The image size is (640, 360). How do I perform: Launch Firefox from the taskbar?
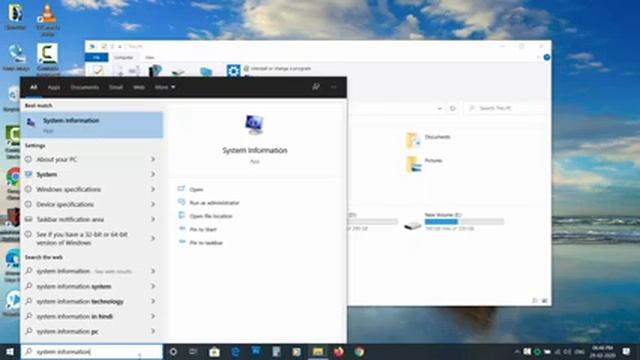tap(338, 351)
